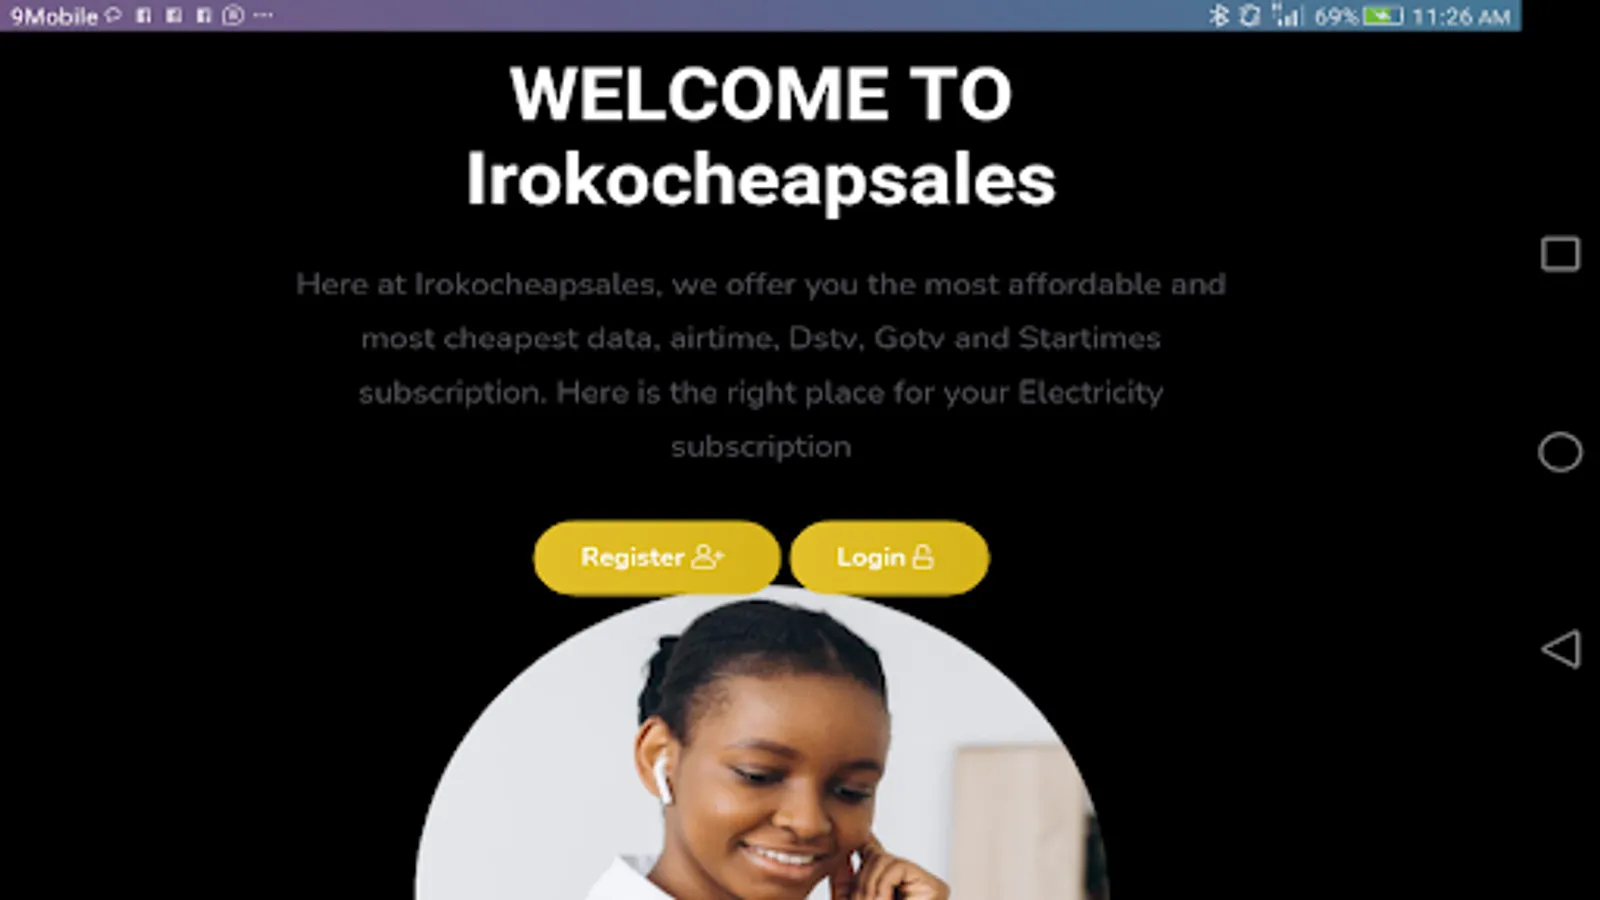Tap the Android back triangle

[x=1560, y=649]
